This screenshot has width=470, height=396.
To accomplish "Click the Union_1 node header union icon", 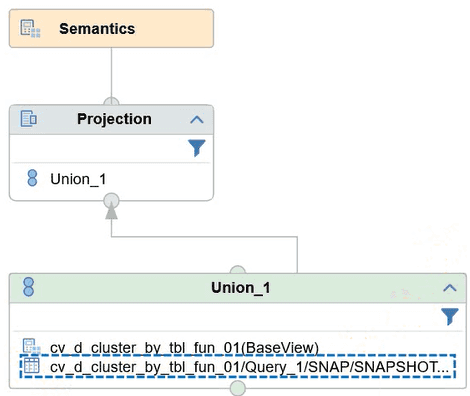I will click(x=29, y=287).
